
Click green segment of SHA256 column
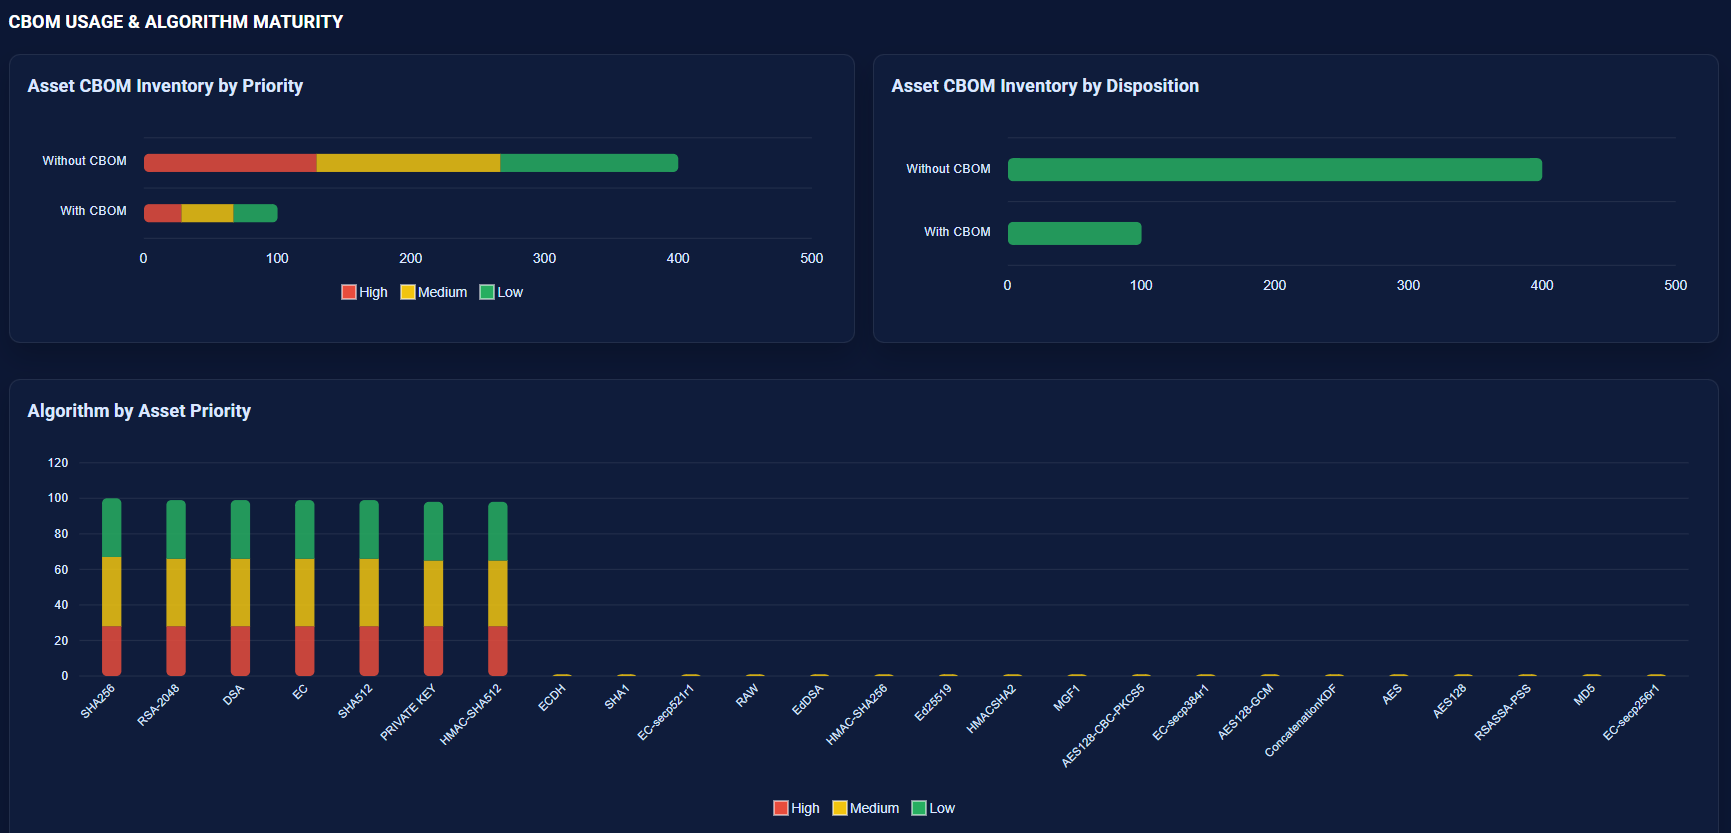(112, 528)
